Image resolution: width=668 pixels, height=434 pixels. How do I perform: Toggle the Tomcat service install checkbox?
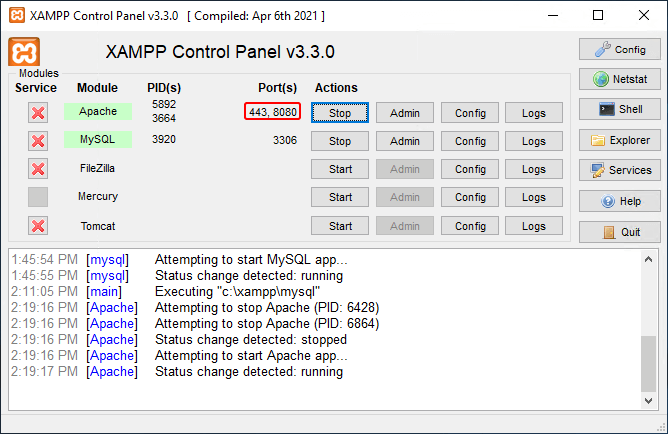[38, 226]
